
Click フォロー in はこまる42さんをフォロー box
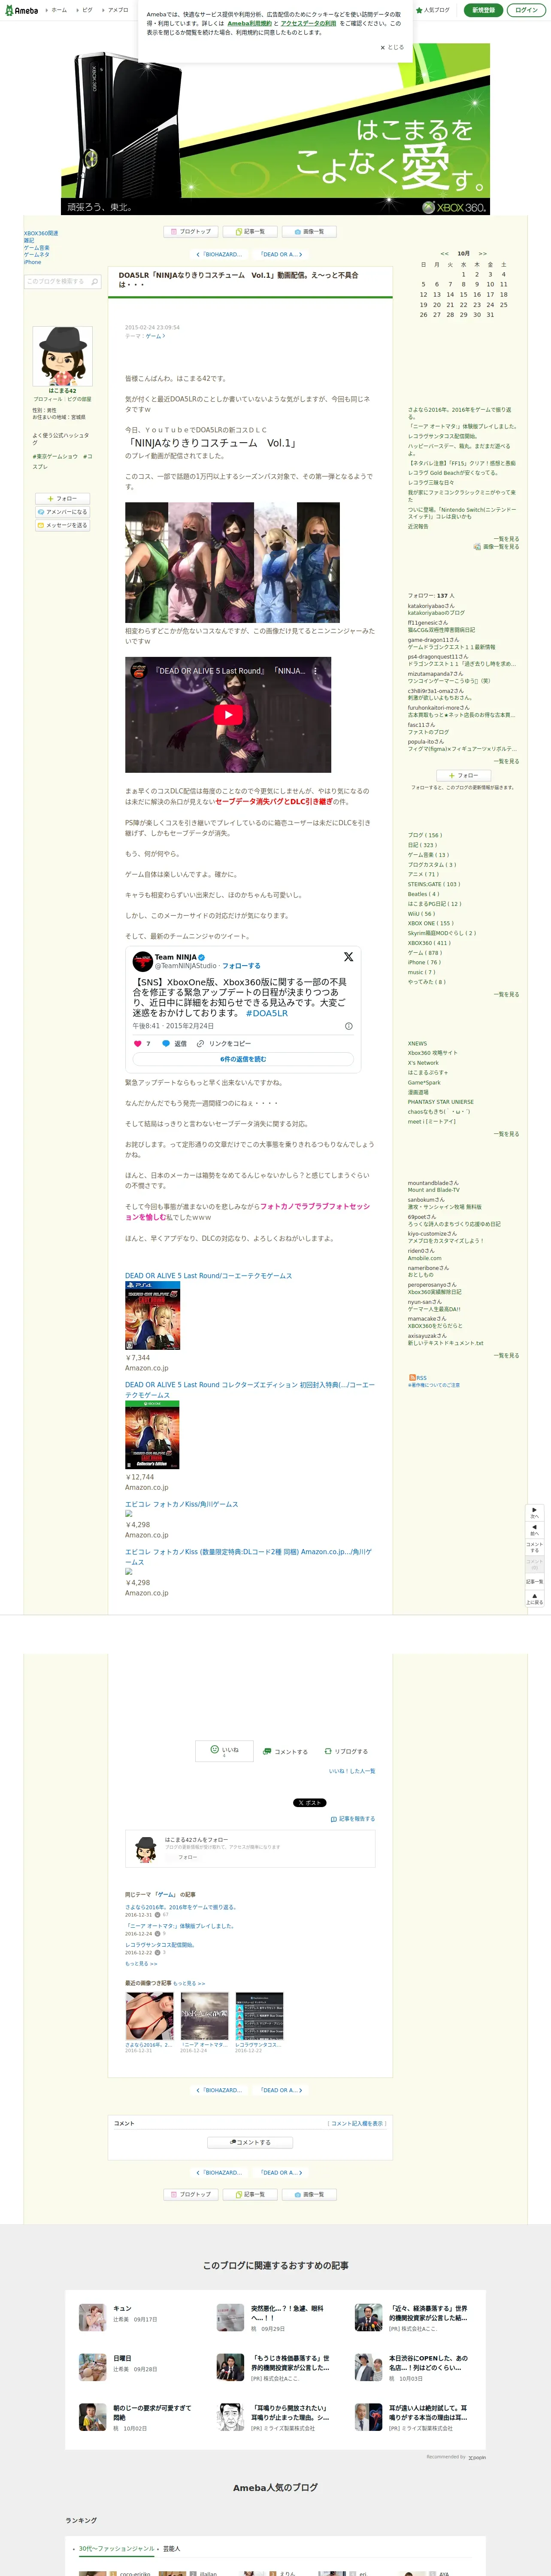click(188, 1857)
